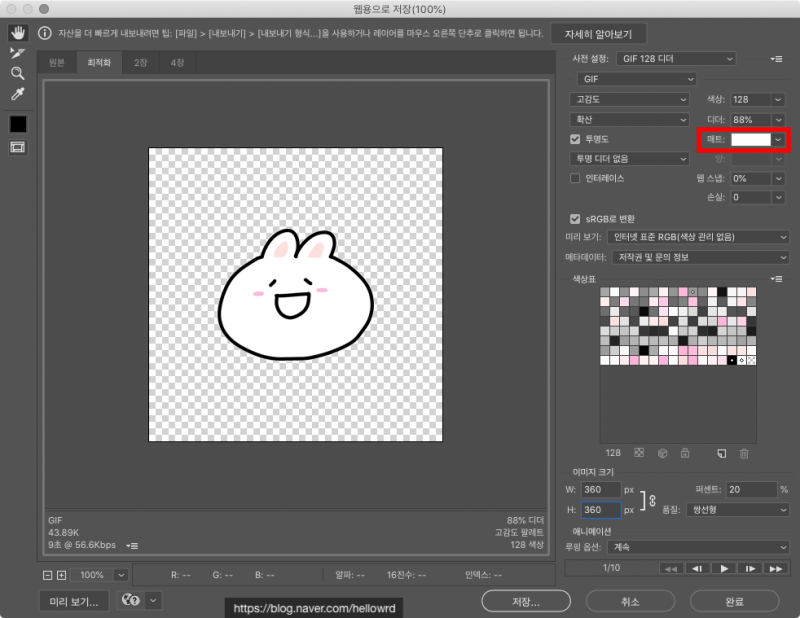
Task: Uncheck the sRGB로 변환 checkbox
Action: click(x=575, y=218)
